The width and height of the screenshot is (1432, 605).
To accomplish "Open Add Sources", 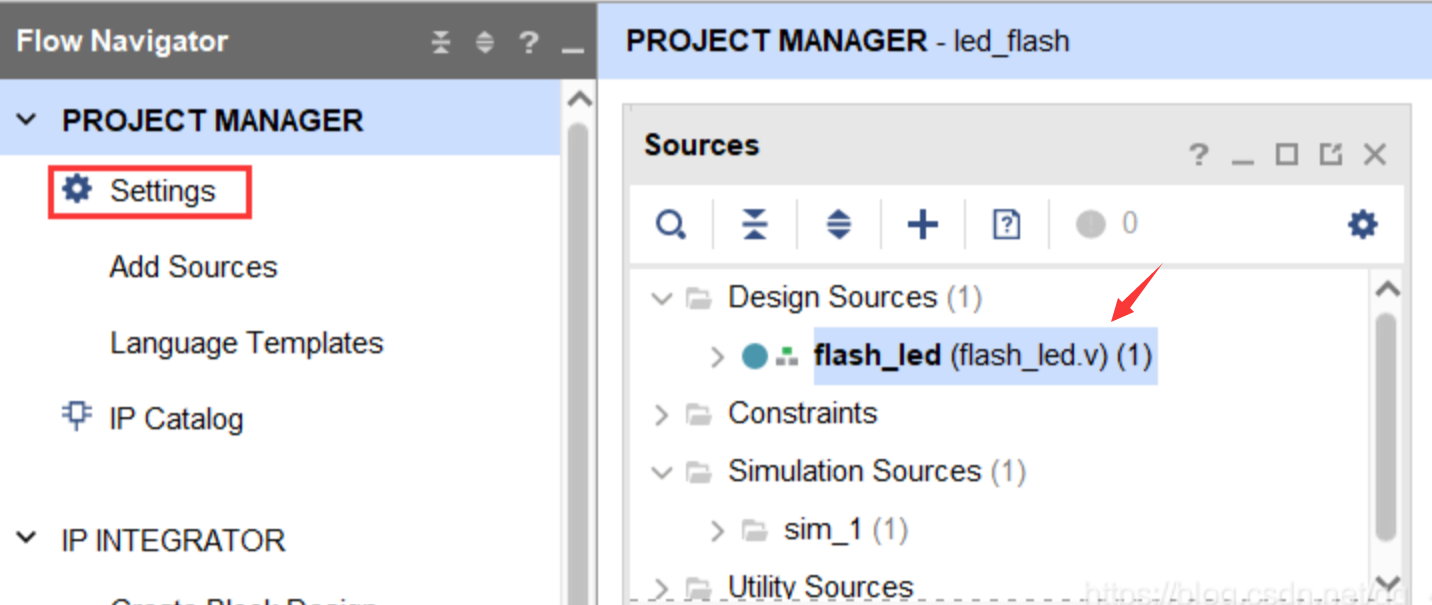I will [x=193, y=267].
